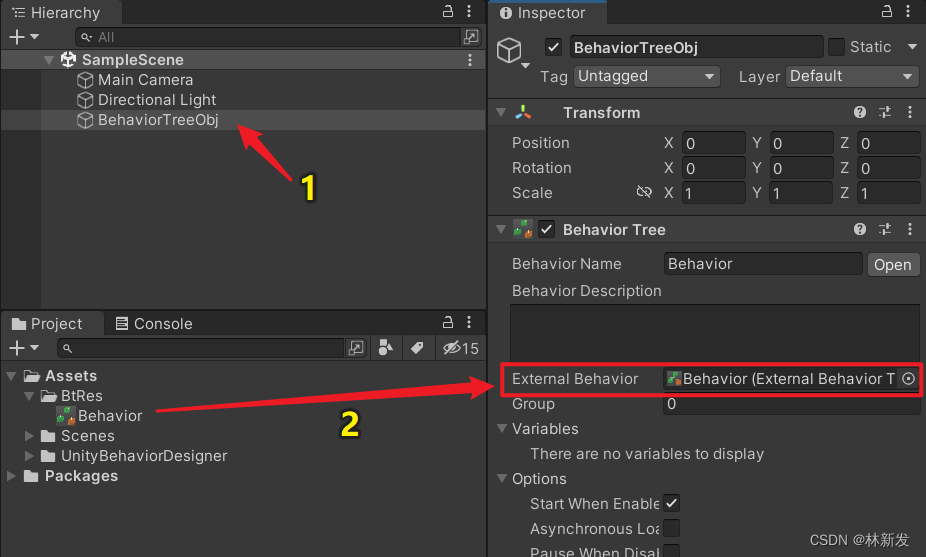The height and width of the screenshot is (557, 926).
Task: Toggle hidden packages visibility (15)
Action: click(461, 348)
